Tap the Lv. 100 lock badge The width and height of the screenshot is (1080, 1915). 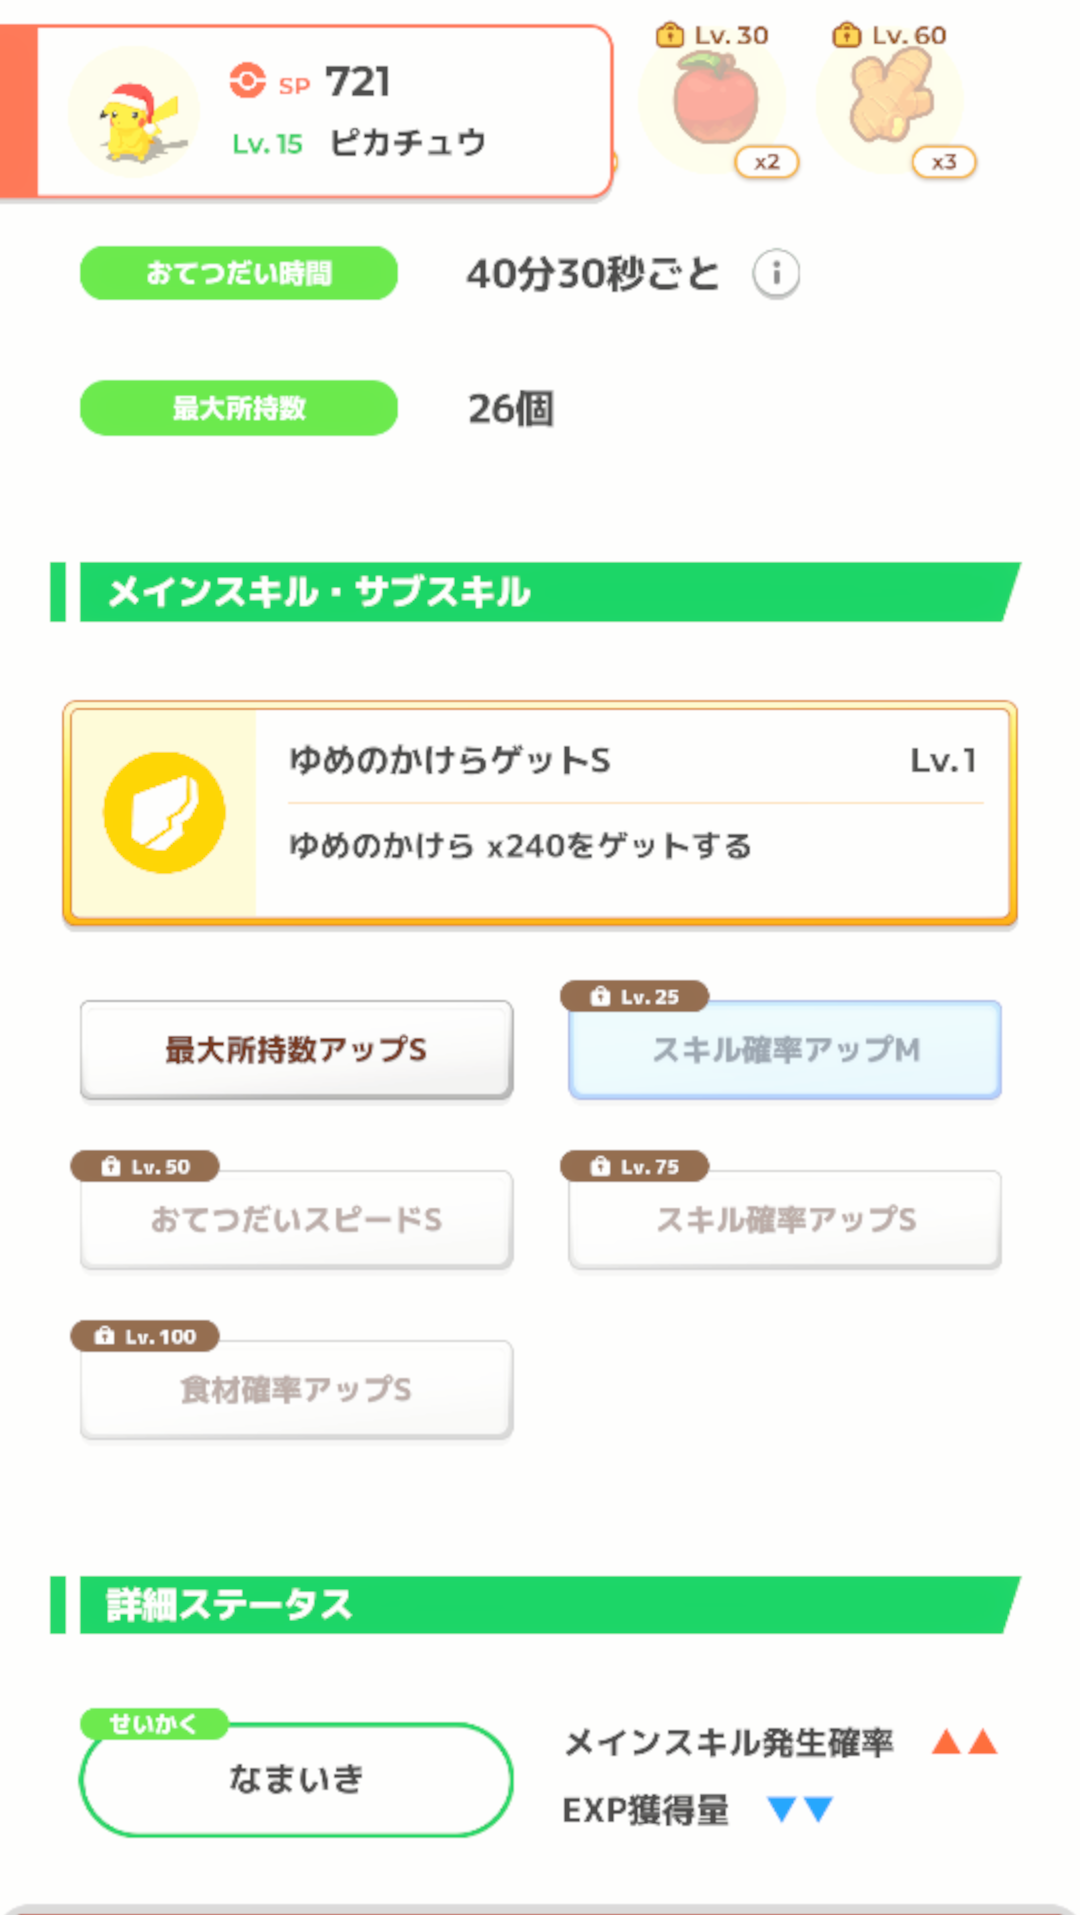(145, 1336)
